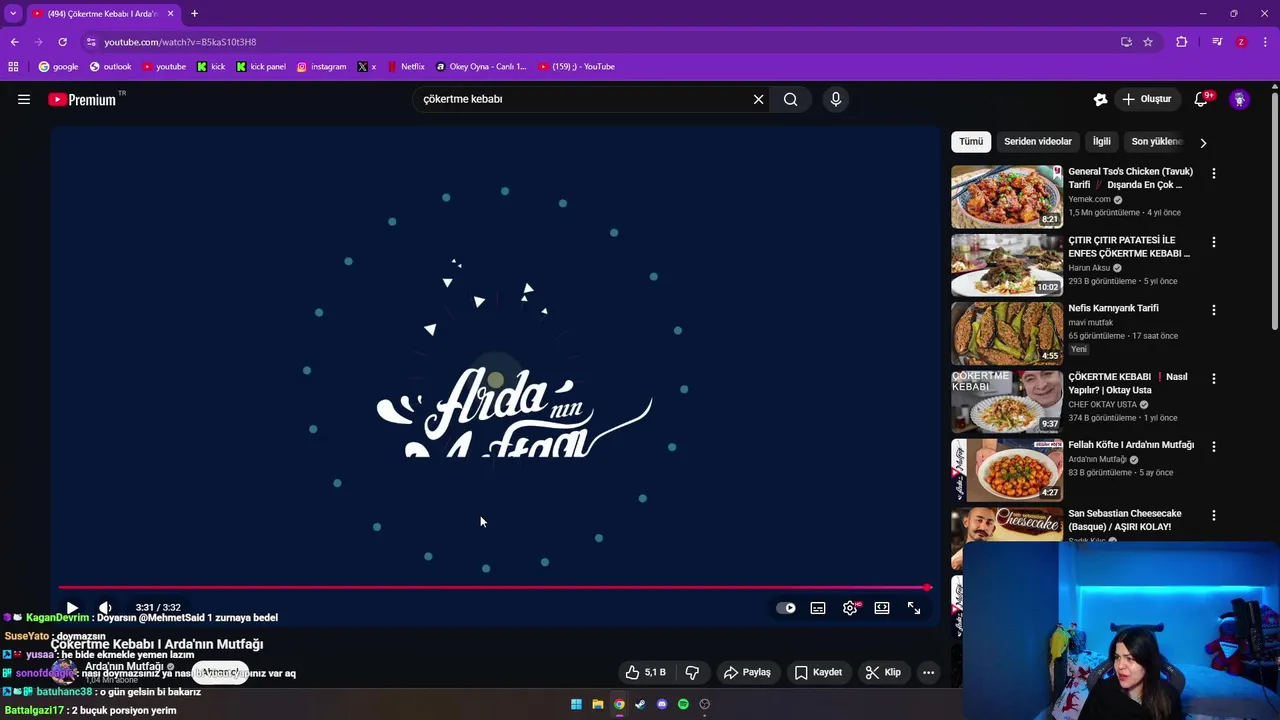This screenshot has width=1280, height=720.
Task: Open the account avatar menu
Action: coord(1239,99)
